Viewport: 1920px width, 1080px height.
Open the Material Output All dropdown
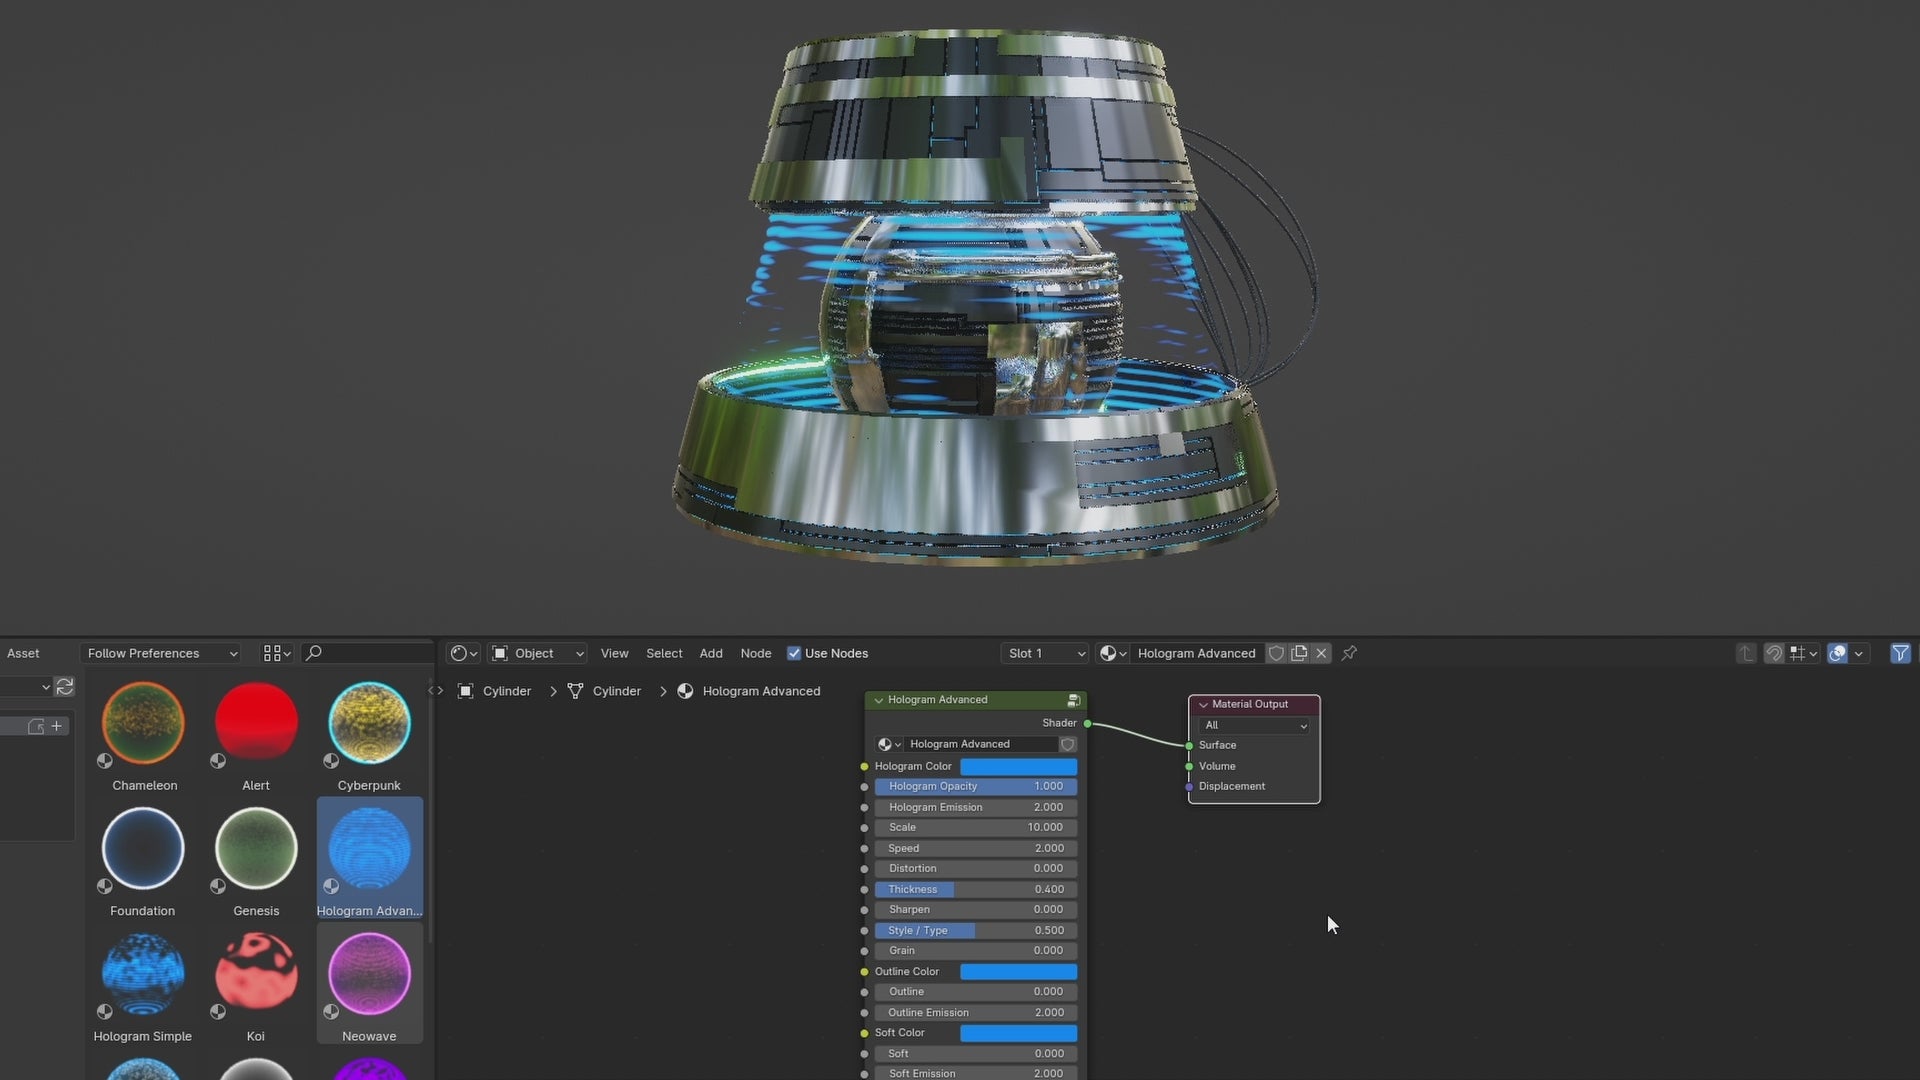pos(1255,725)
